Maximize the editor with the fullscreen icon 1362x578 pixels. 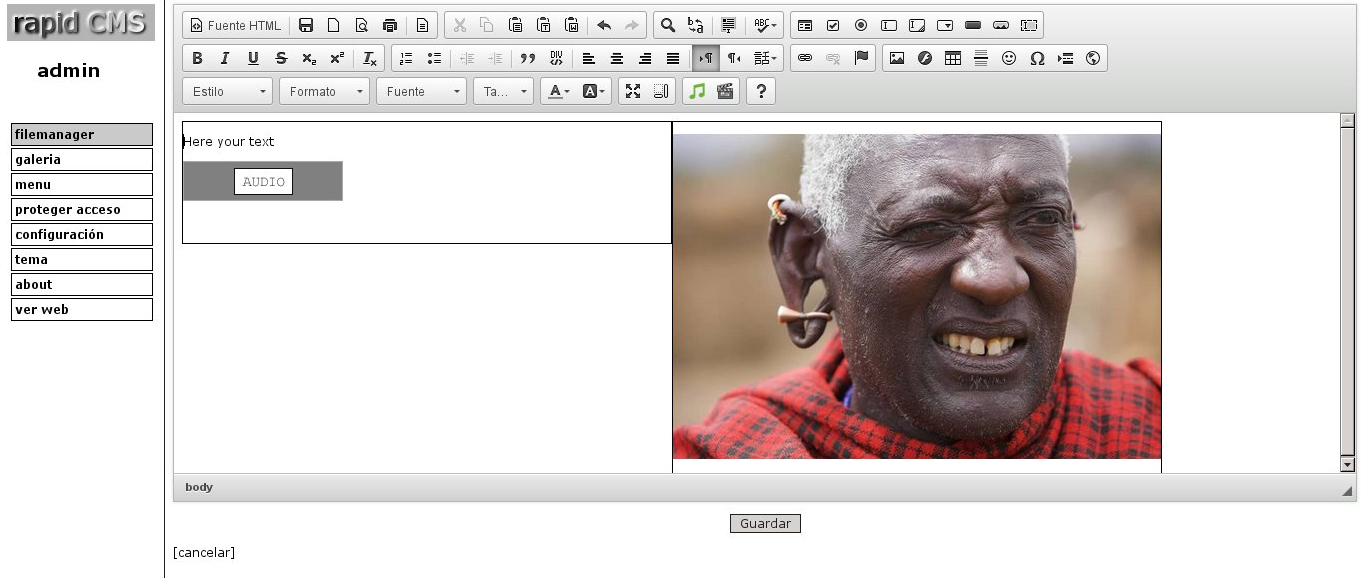coord(633,91)
